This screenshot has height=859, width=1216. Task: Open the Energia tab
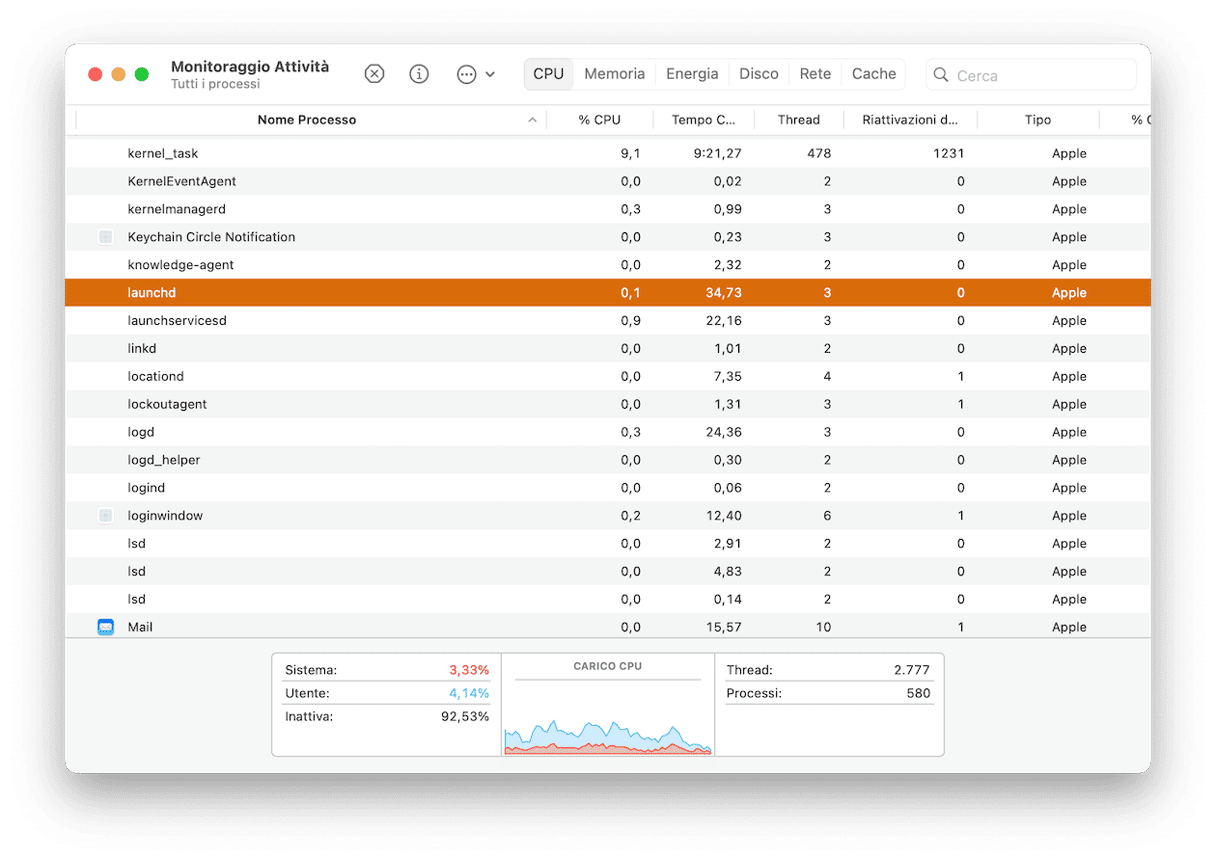tap(692, 74)
